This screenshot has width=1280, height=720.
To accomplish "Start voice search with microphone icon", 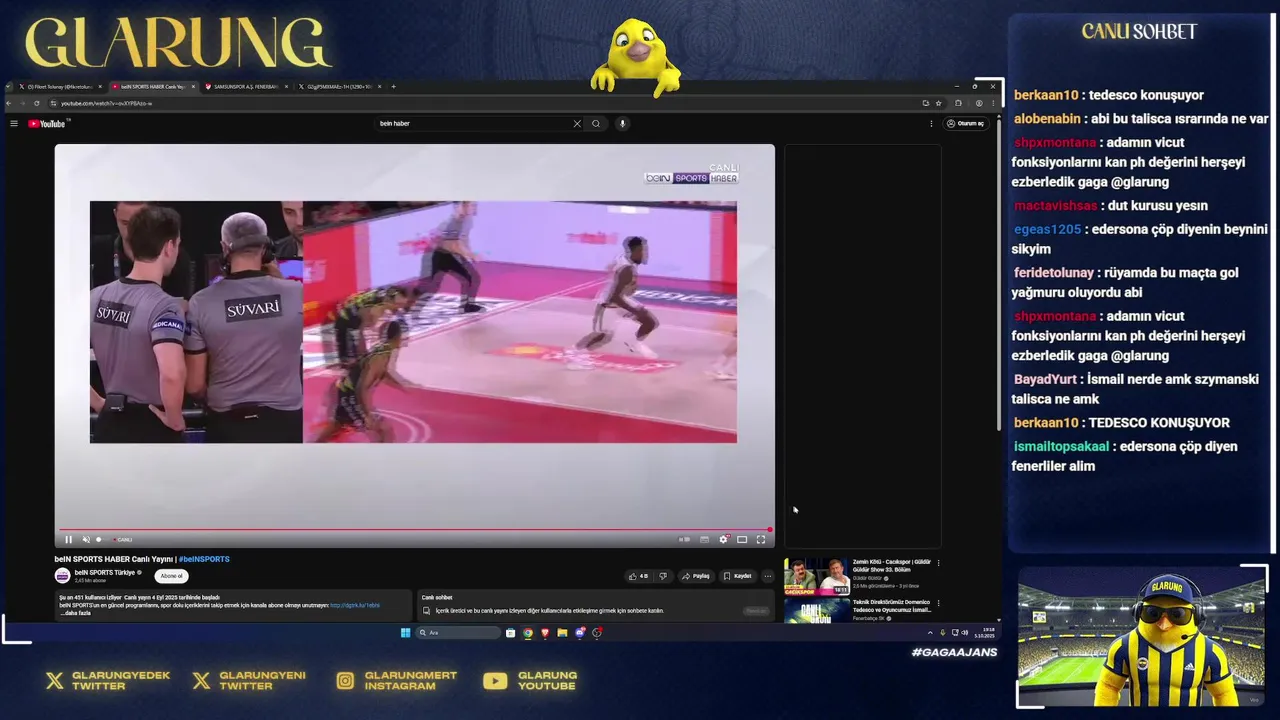I will click(x=622, y=124).
